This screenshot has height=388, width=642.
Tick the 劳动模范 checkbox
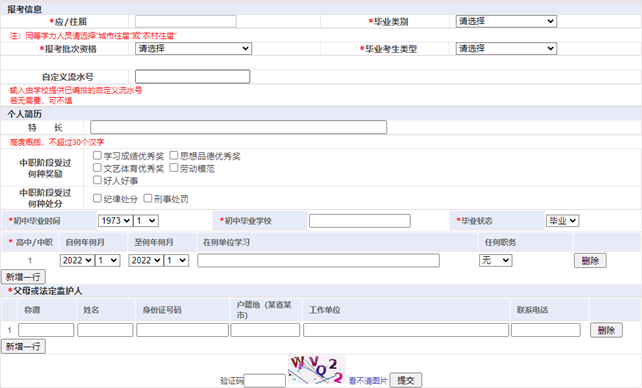[174, 168]
